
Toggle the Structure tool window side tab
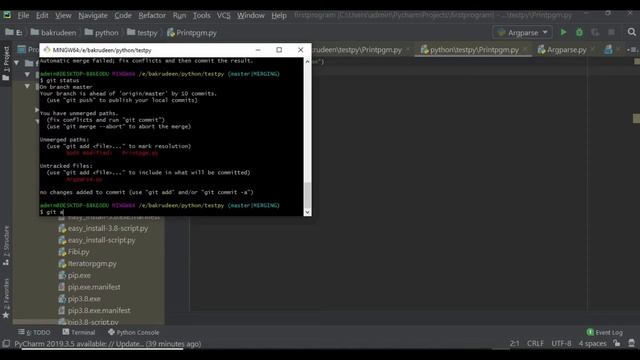(x=6, y=246)
